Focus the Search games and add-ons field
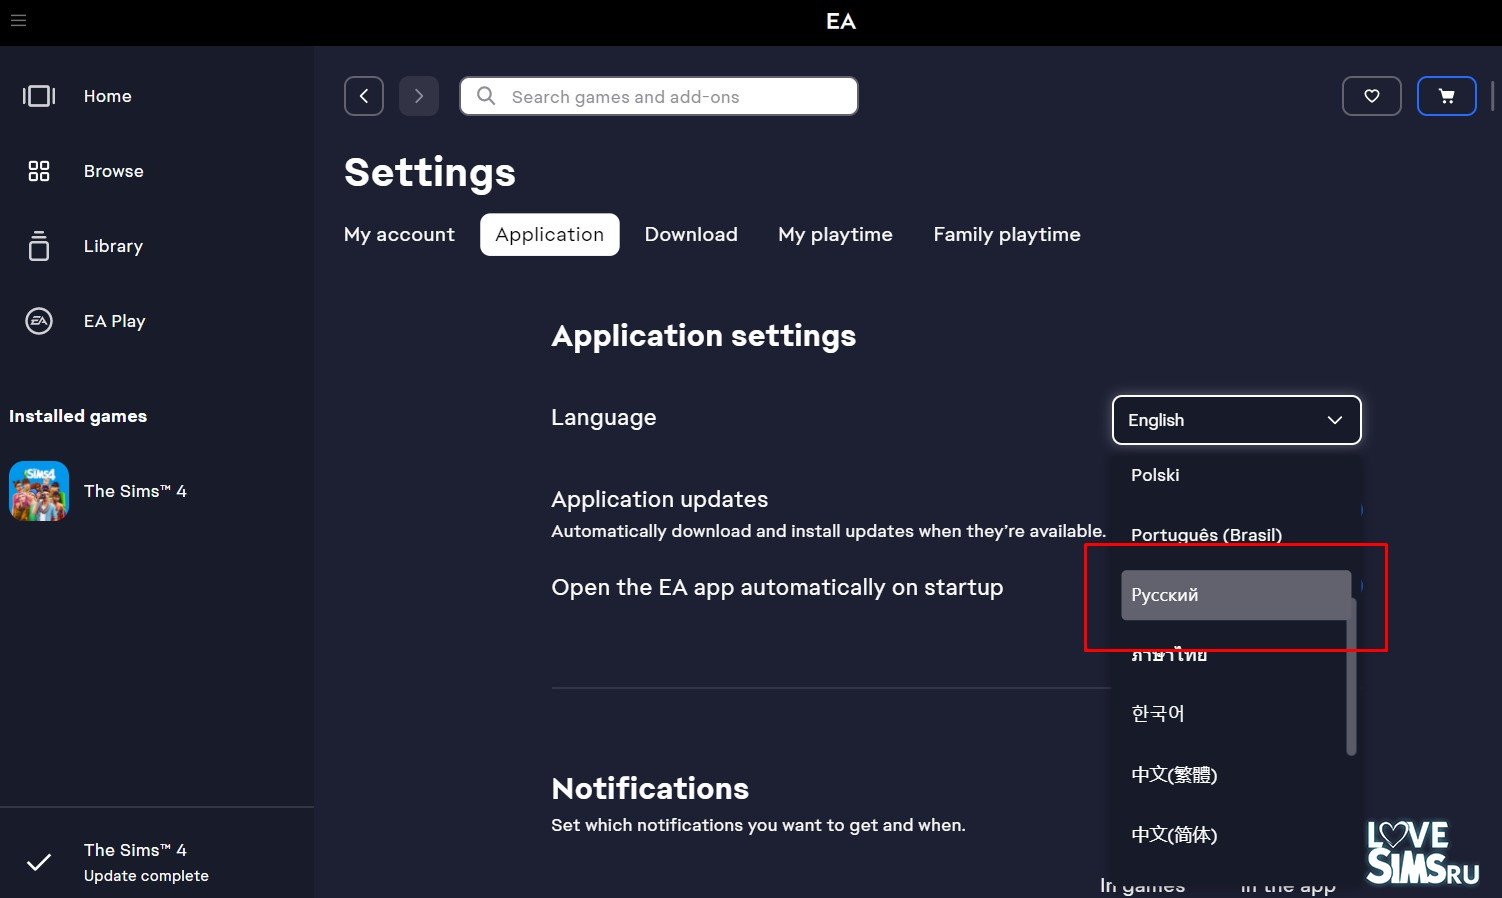Viewport: 1502px width, 898px height. 659,96
